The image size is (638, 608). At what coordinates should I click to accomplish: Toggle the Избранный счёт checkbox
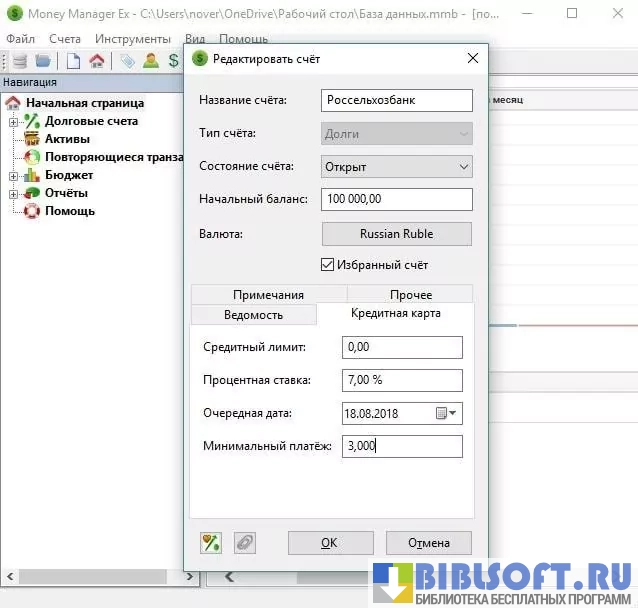click(327, 265)
